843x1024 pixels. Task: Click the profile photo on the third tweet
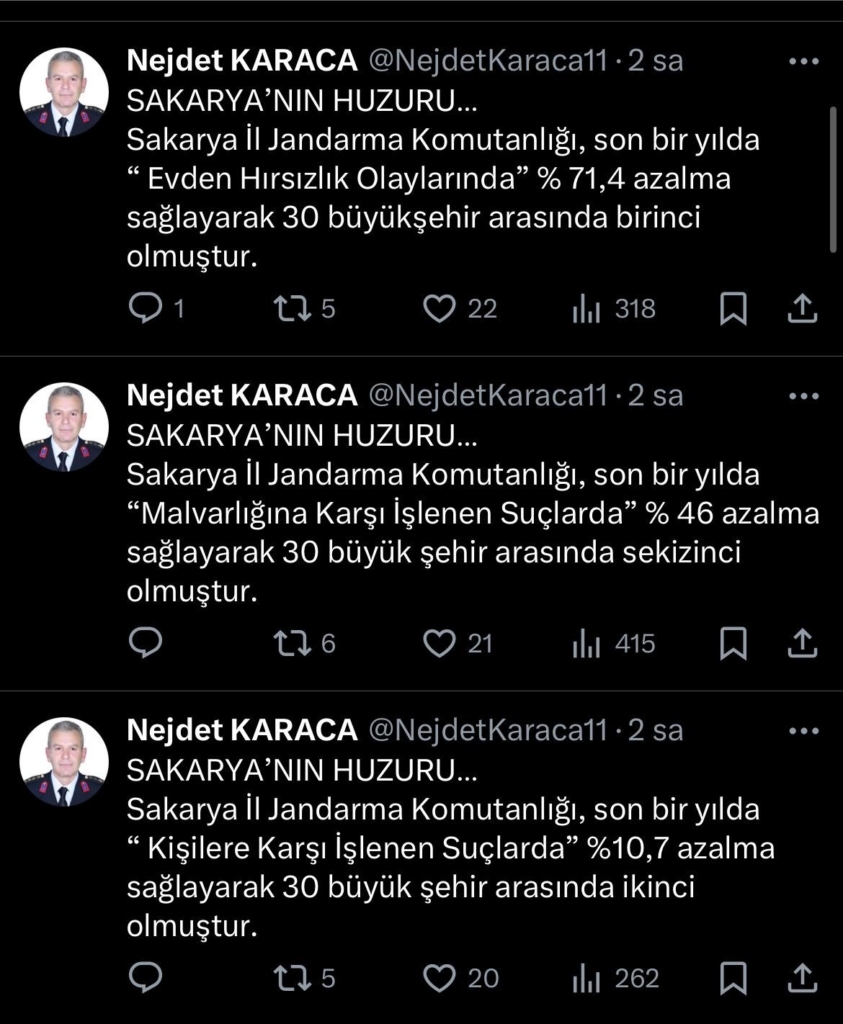[64, 762]
